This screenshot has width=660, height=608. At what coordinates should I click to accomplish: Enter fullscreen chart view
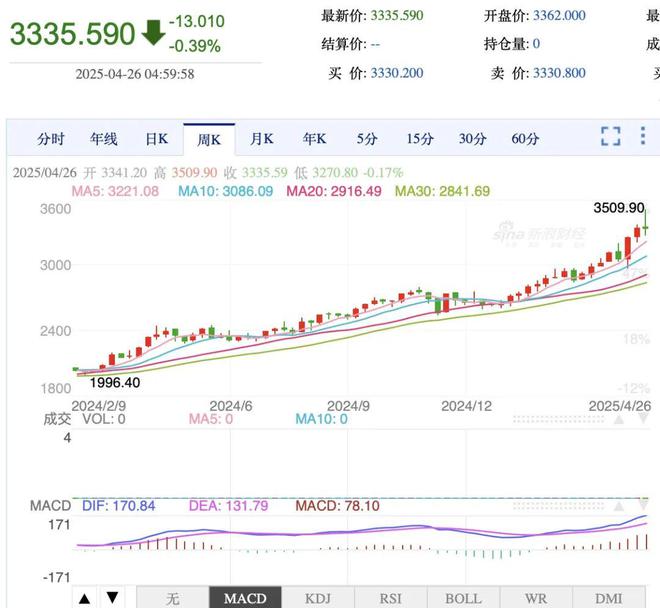pyautogui.click(x=610, y=138)
